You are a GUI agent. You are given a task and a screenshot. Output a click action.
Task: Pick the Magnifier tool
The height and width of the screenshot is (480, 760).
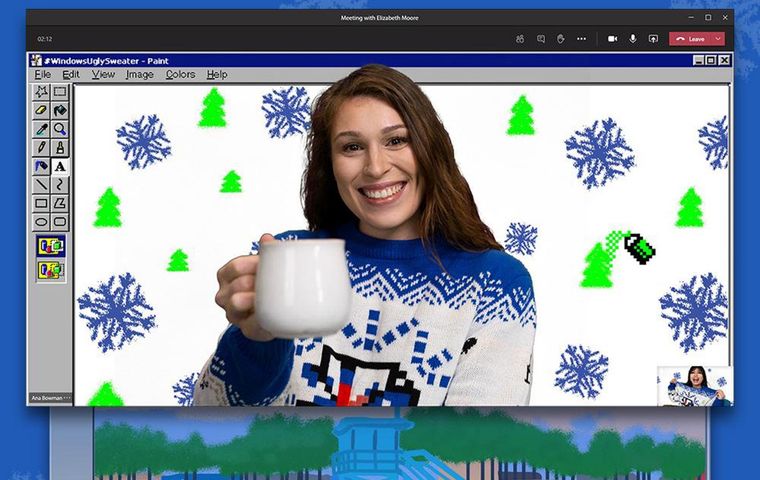60,129
